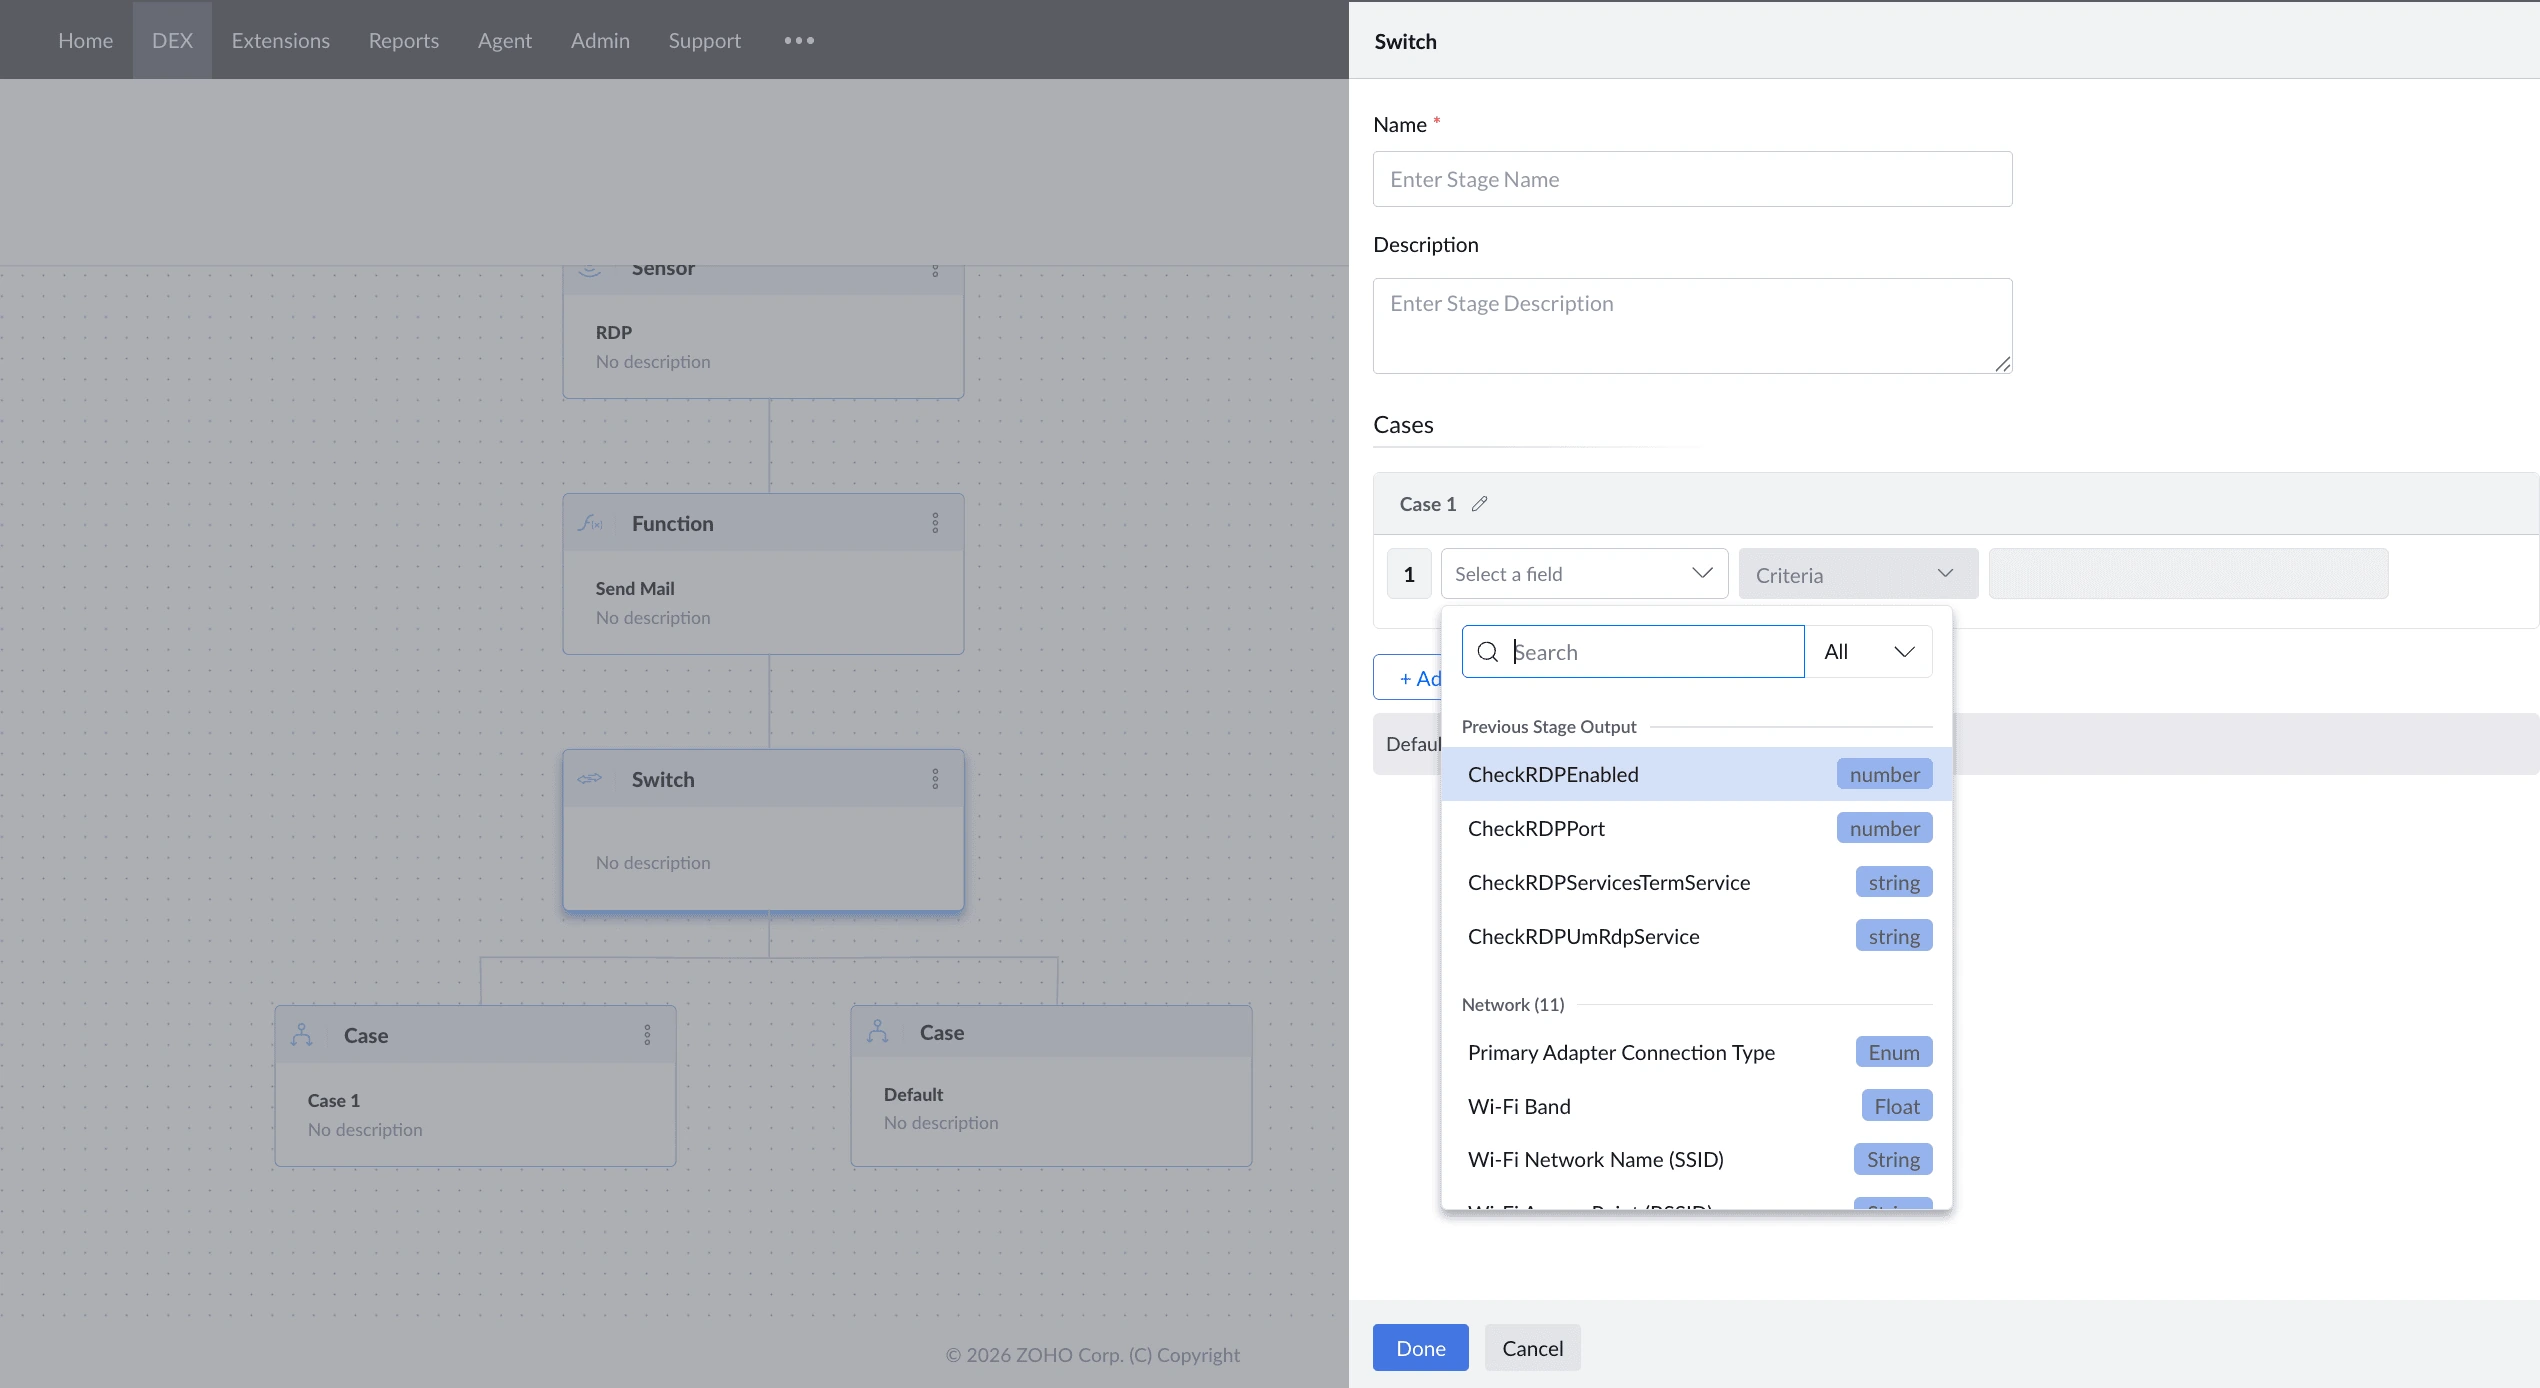Viewport: 2540px width, 1388px height.
Task: Select Primary Adapter Connection Type field
Action: [1696, 1052]
